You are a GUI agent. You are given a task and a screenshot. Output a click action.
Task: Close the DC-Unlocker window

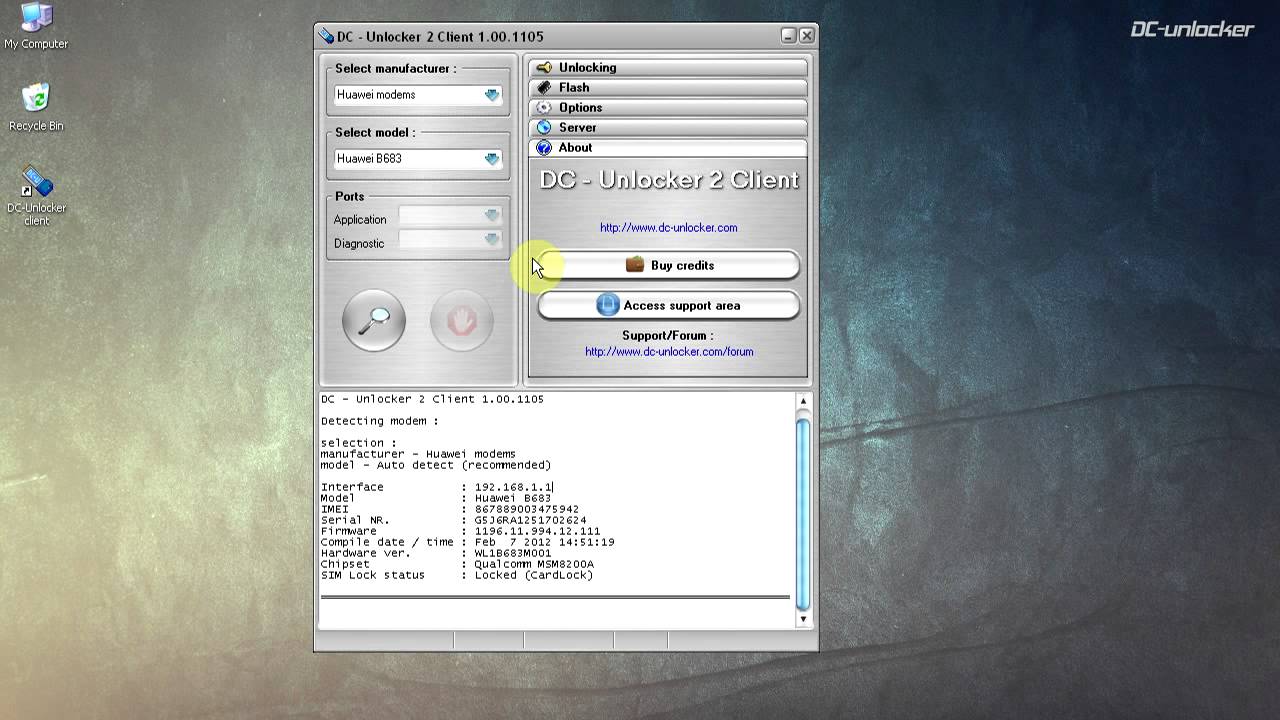point(807,36)
